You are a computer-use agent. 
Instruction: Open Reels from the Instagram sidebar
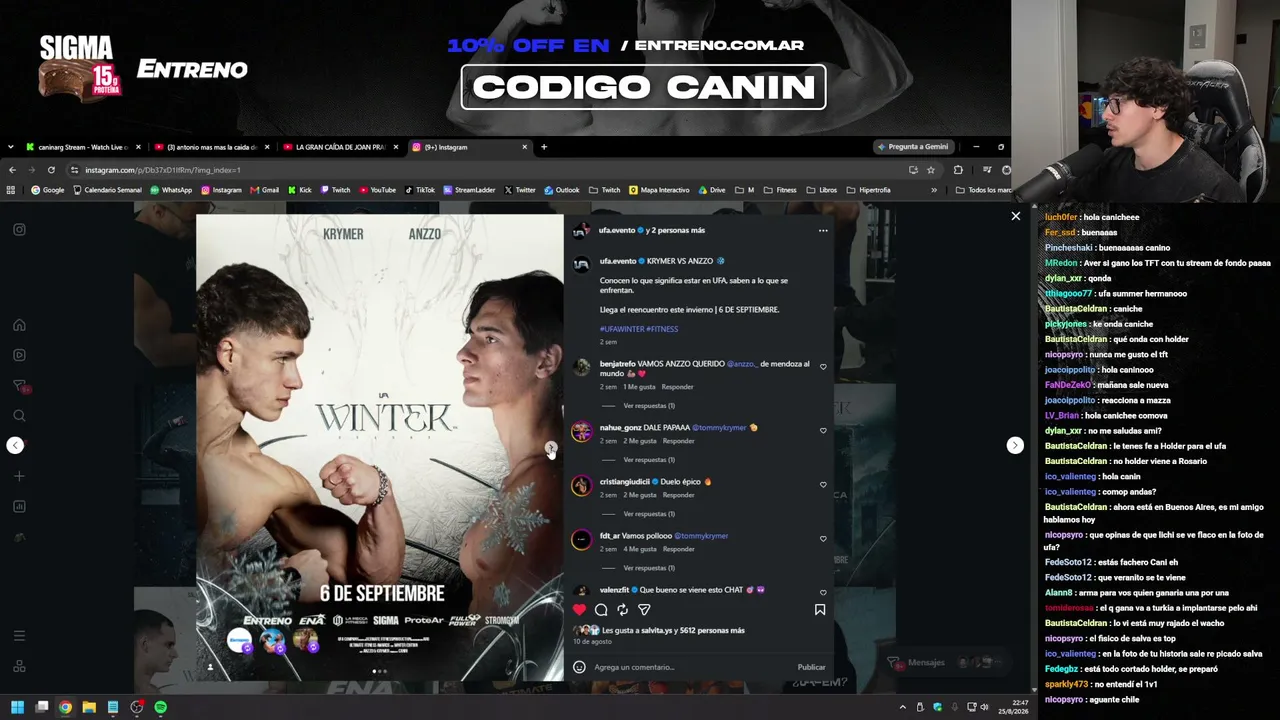pyautogui.click(x=19, y=355)
